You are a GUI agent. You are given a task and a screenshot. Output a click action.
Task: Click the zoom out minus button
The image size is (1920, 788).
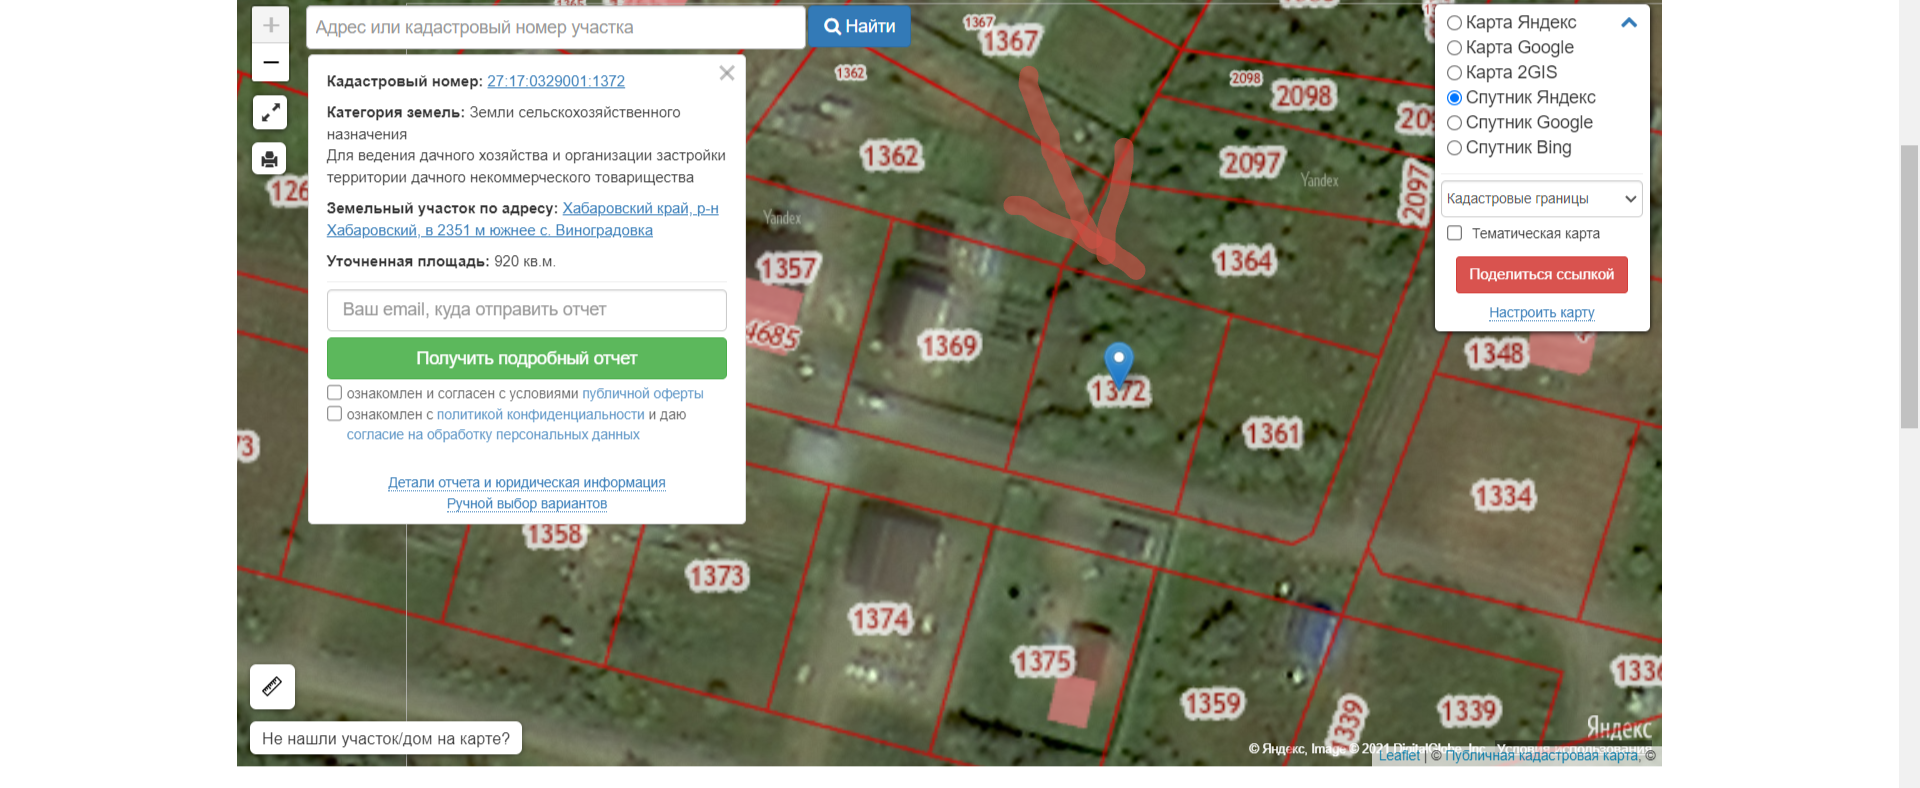click(270, 63)
